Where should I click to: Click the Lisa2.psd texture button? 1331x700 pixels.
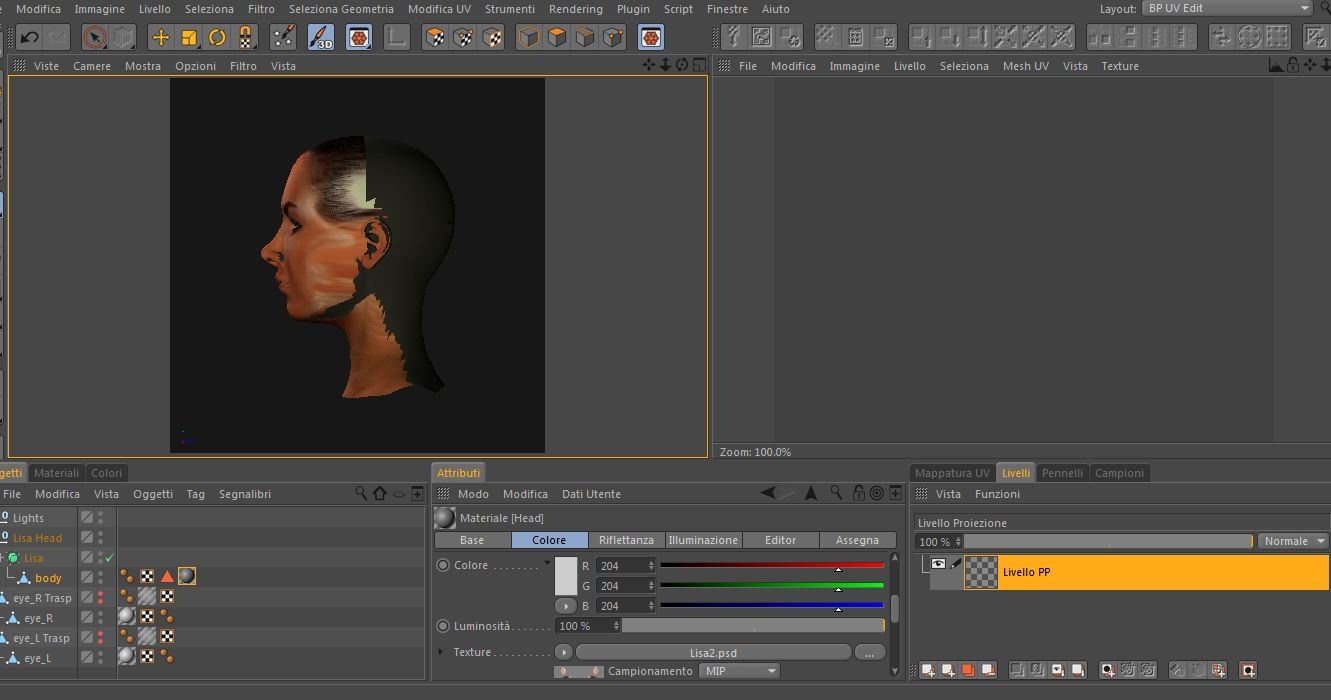point(713,652)
